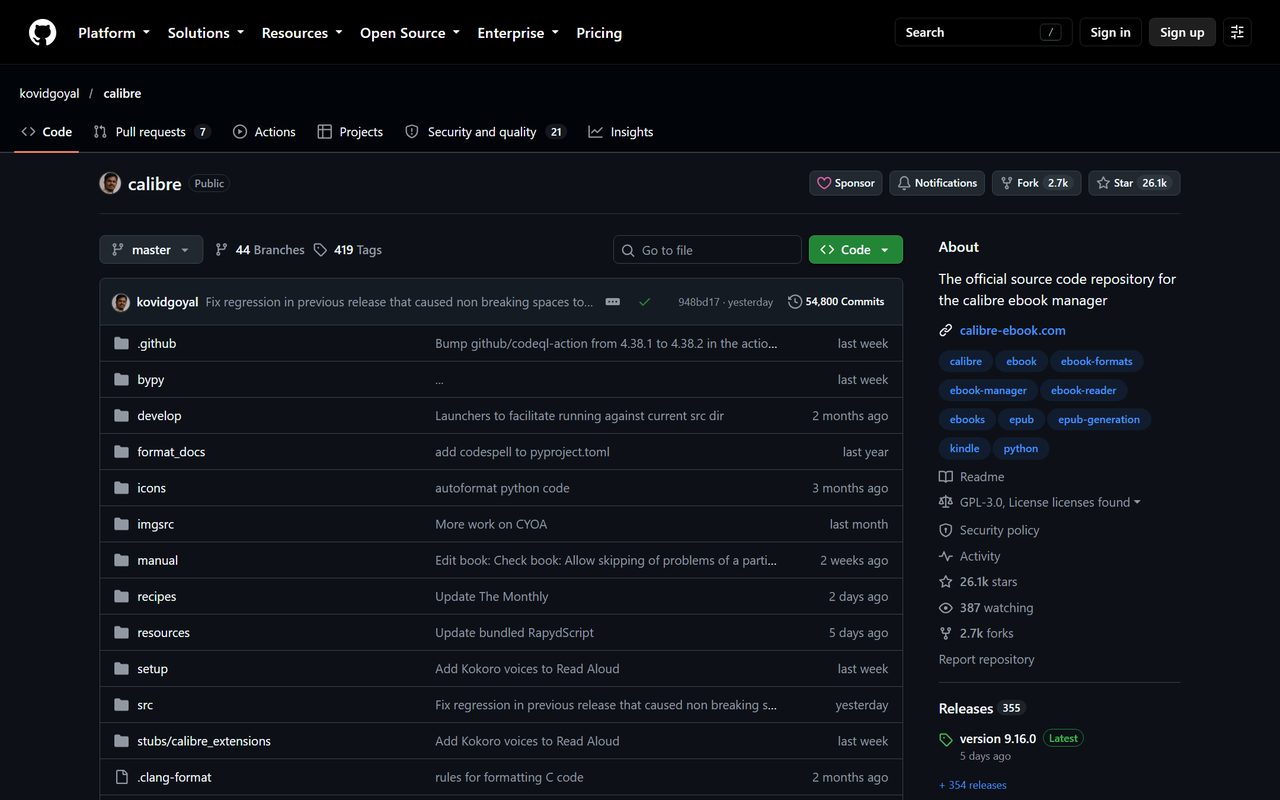This screenshot has width=1280, height=800.
Task: Open the Insights tab
Action: tap(621, 132)
